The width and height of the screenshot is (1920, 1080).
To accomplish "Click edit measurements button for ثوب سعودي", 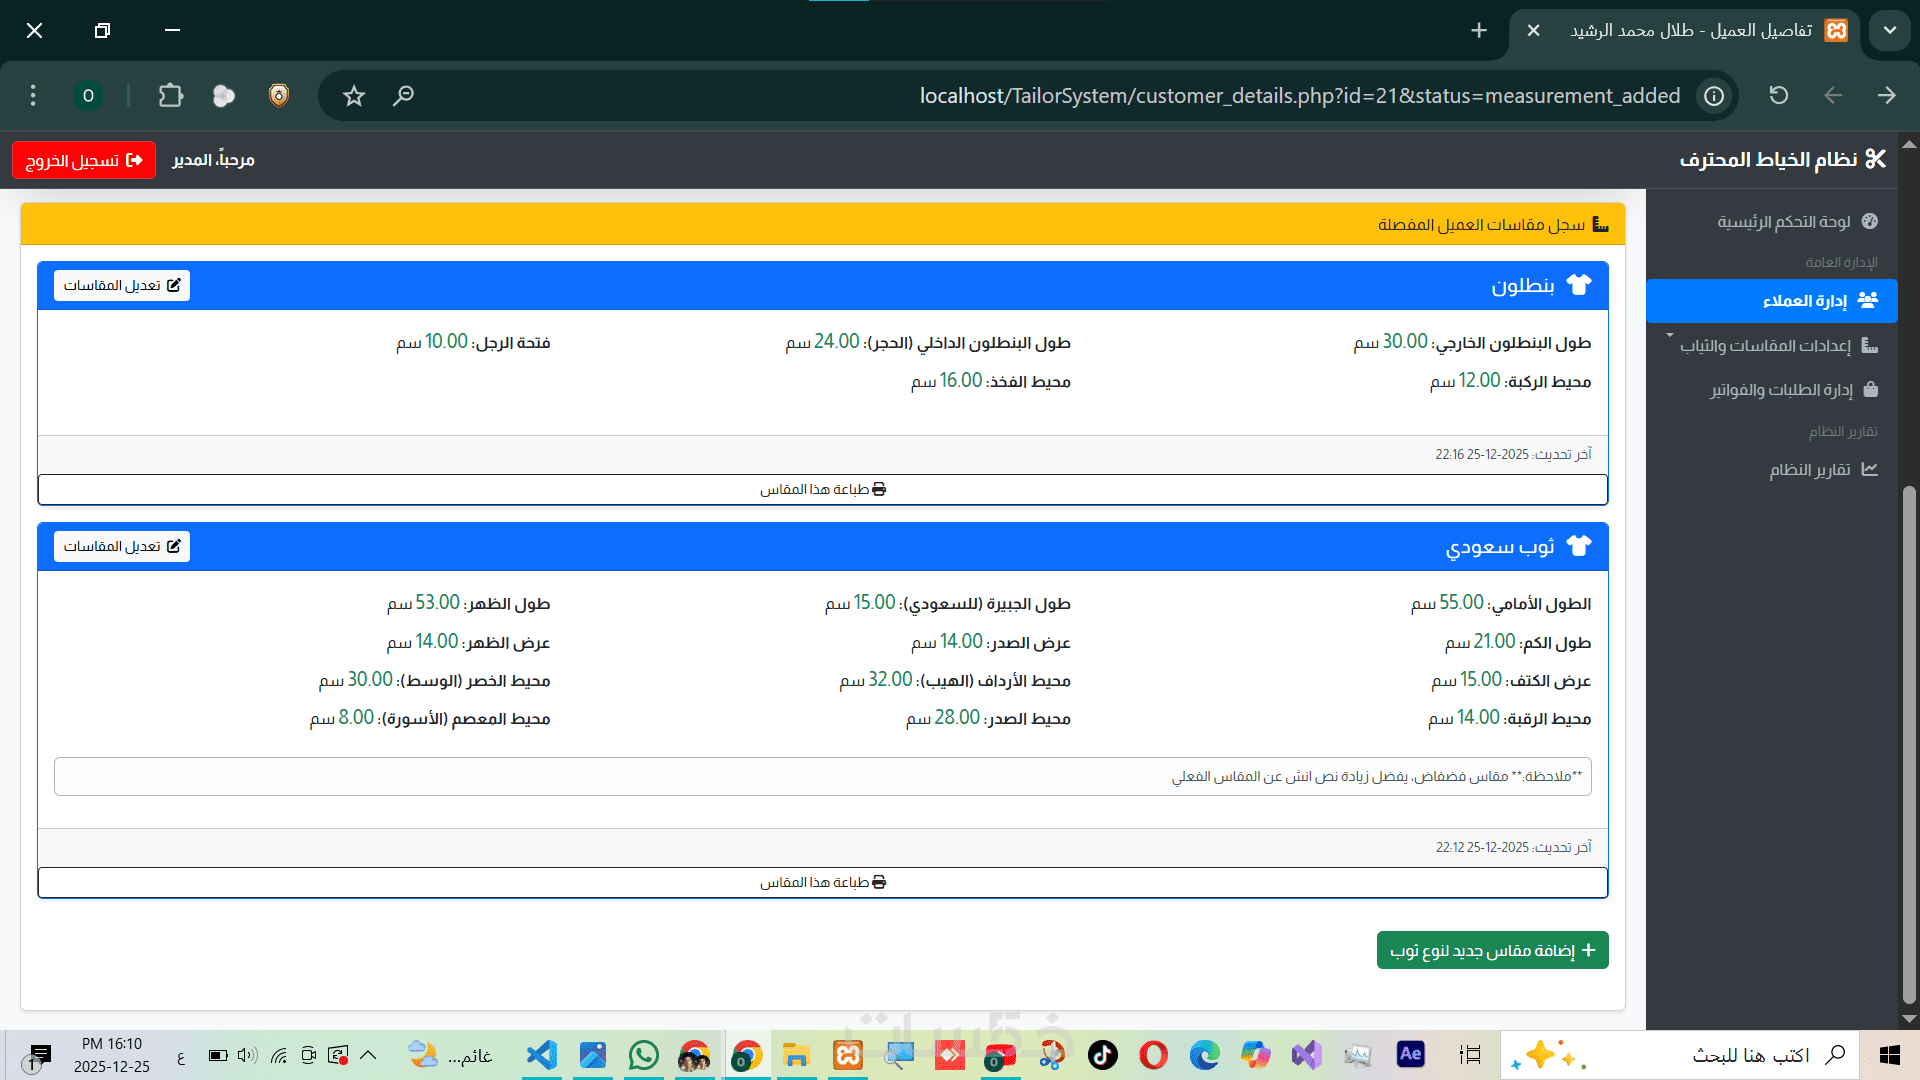I will tap(121, 547).
